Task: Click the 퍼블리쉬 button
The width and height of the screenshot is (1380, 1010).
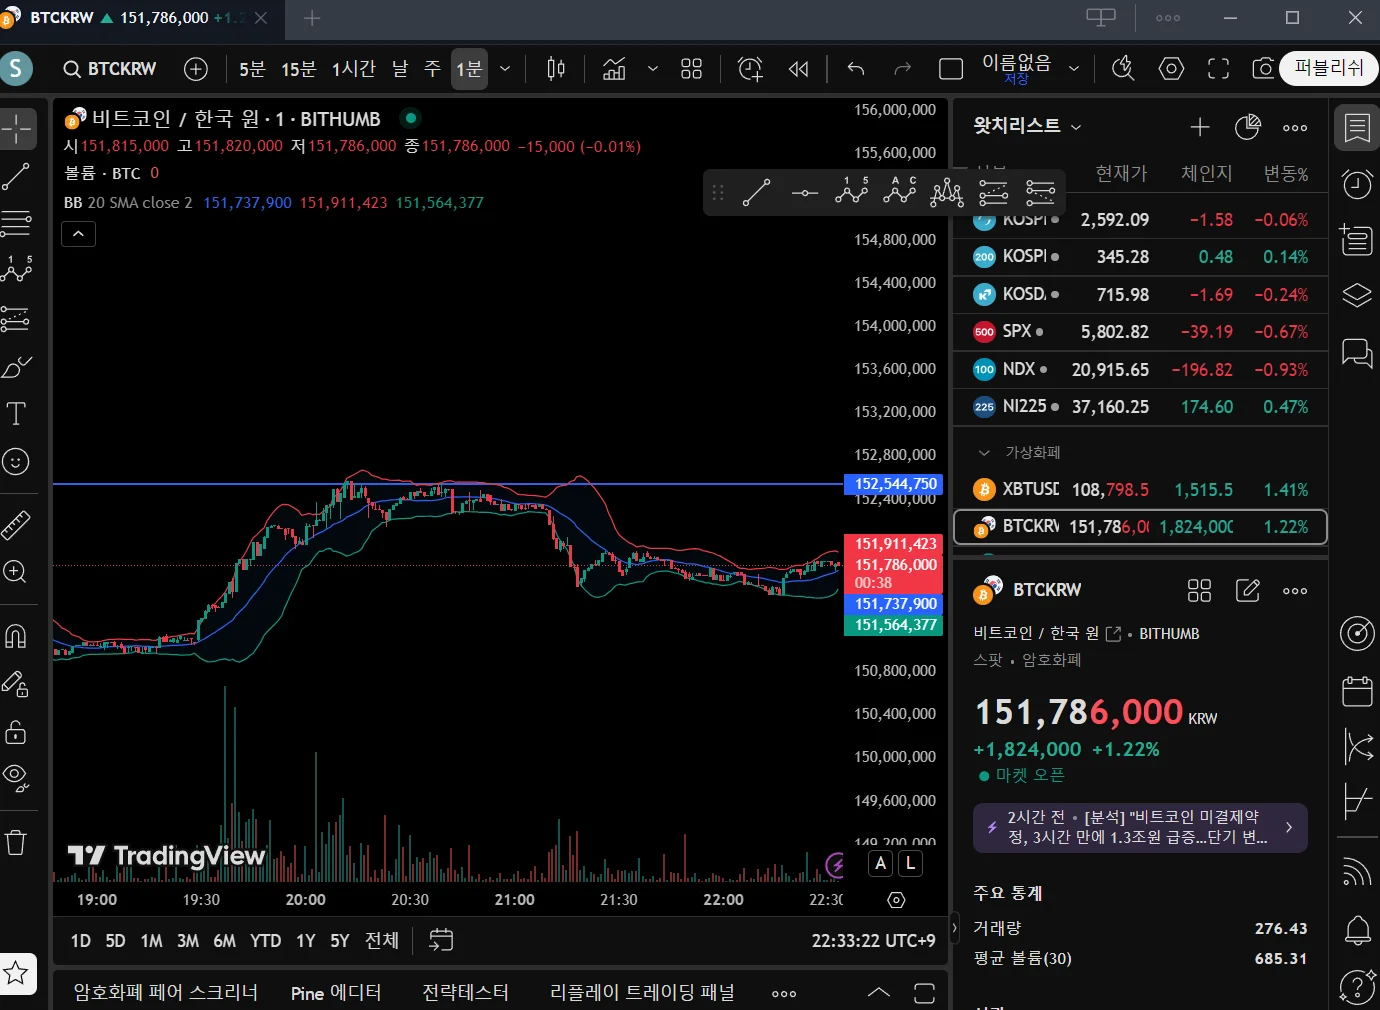Action: [1329, 68]
